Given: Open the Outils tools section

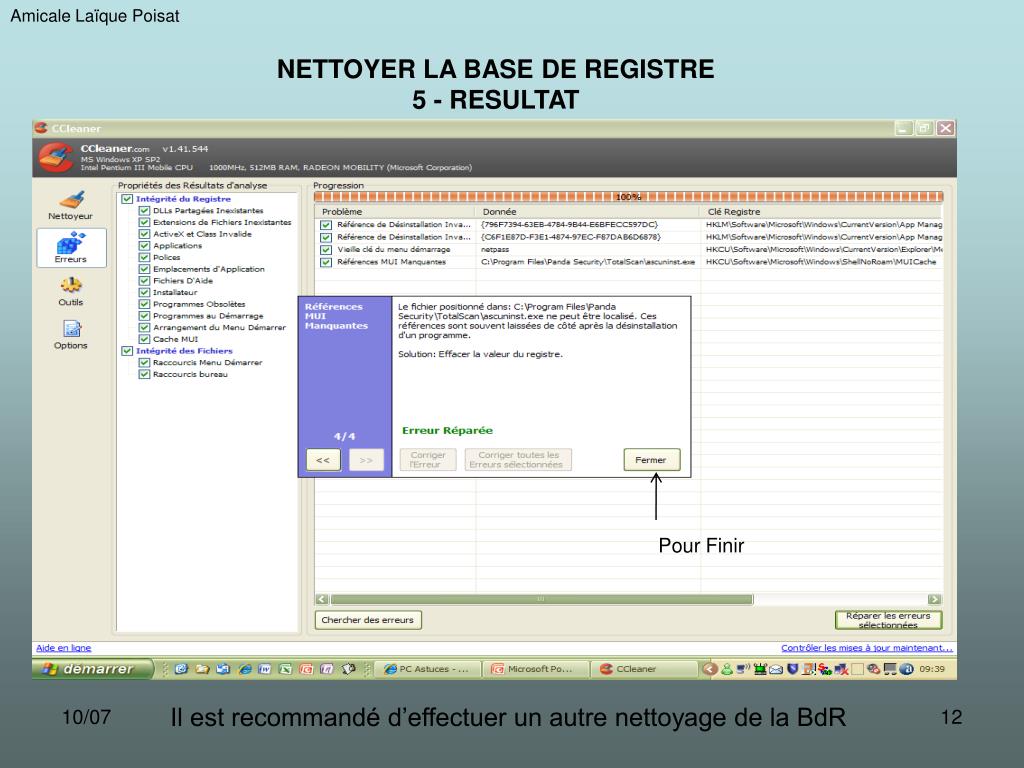Looking at the screenshot, I should click(71, 291).
